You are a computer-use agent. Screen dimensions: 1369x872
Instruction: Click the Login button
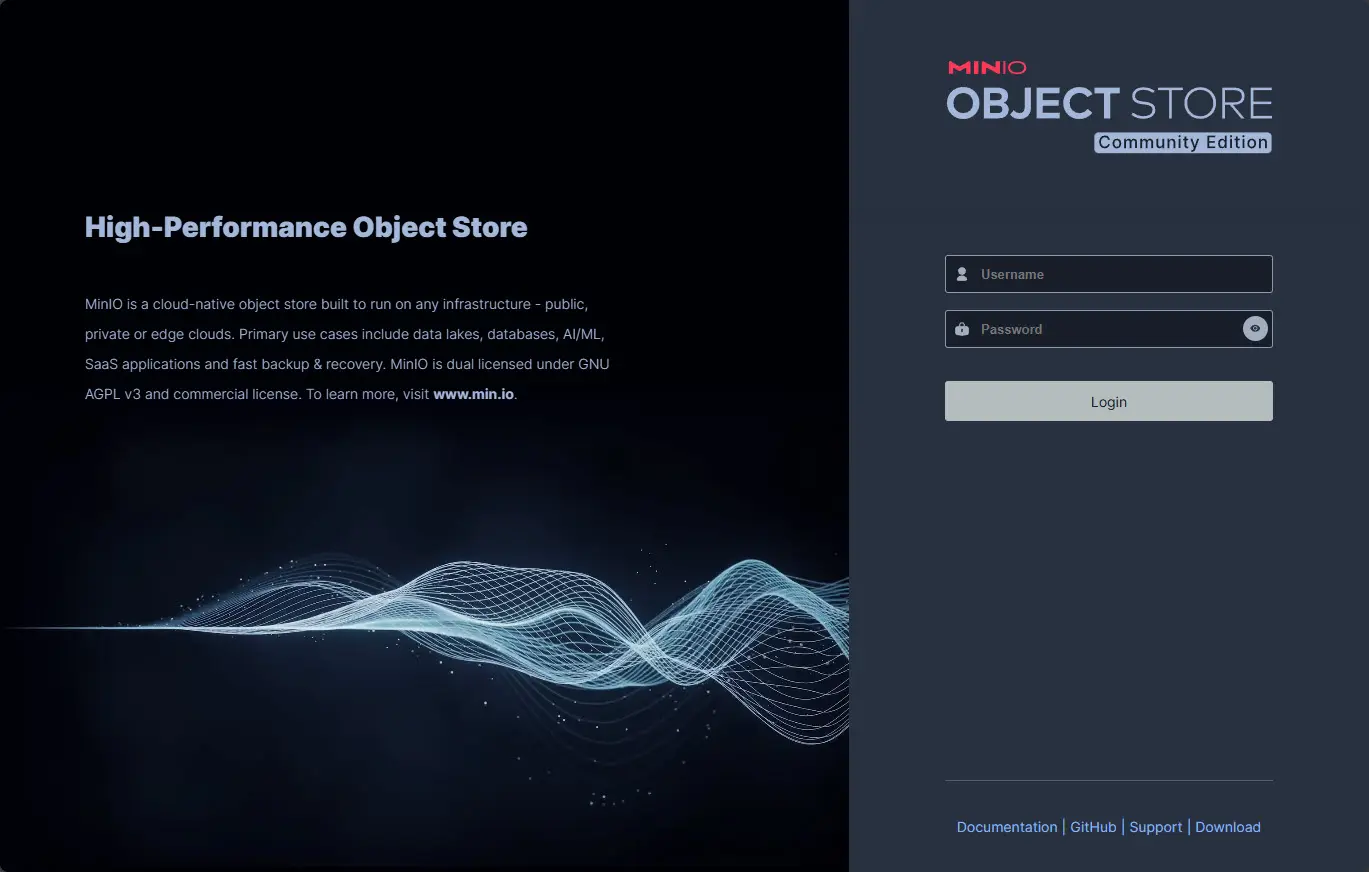point(1108,401)
